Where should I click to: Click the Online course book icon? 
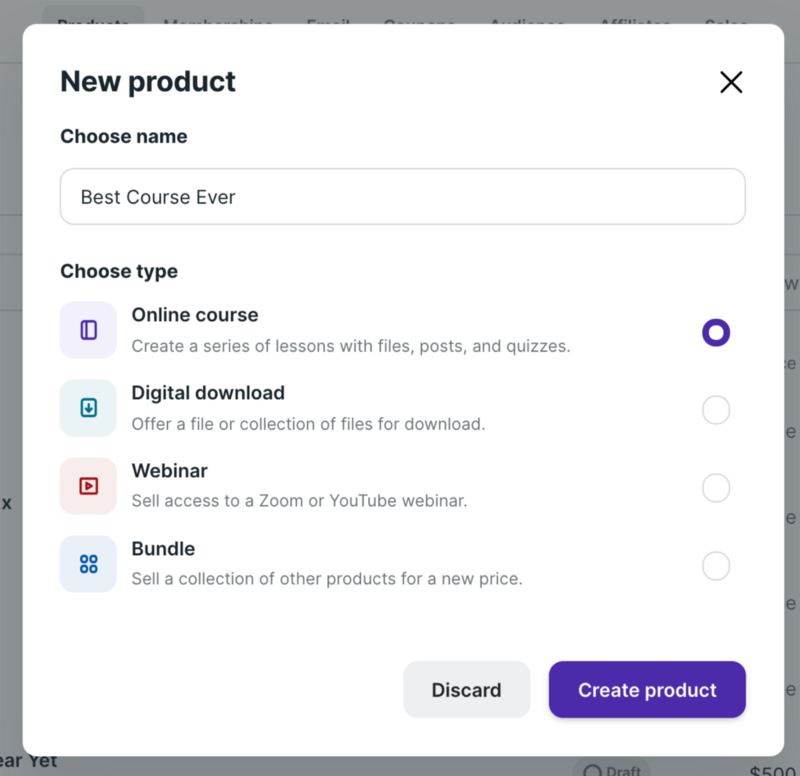[88, 330]
